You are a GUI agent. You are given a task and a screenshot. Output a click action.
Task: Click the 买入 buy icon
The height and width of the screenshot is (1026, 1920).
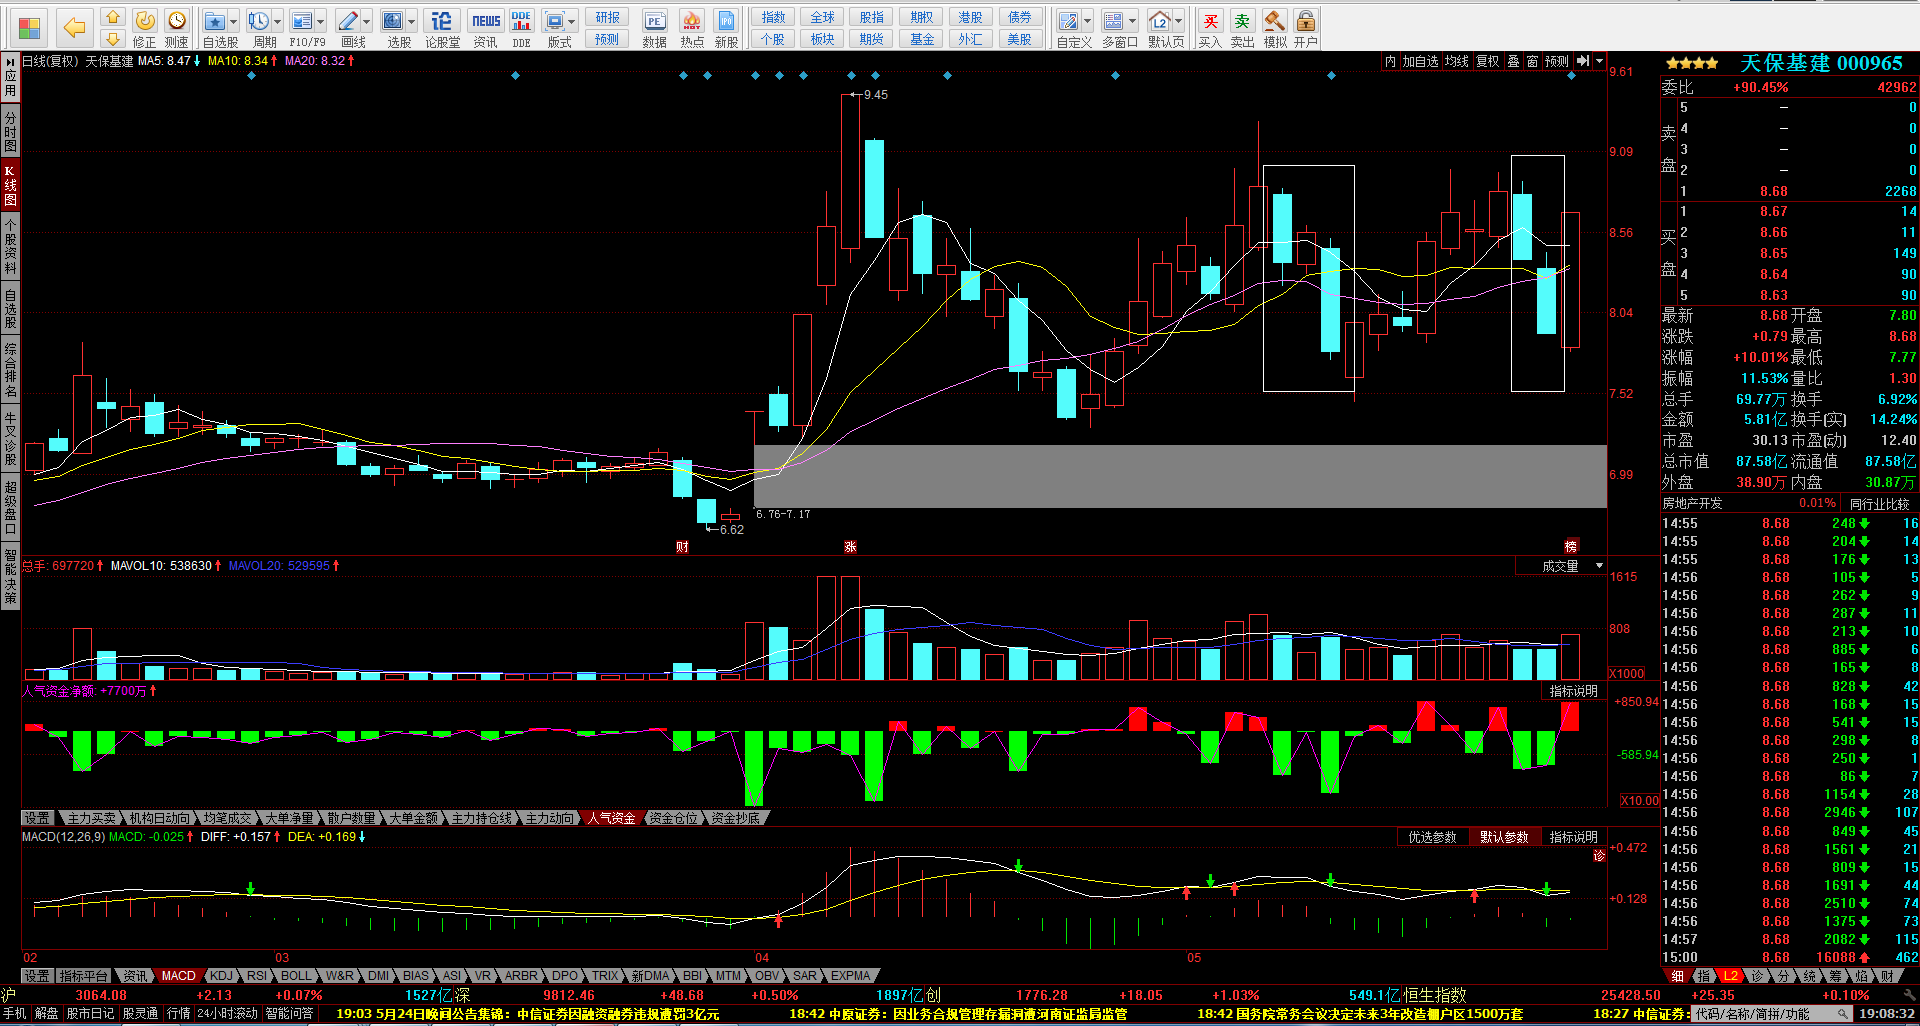[1210, 27]
